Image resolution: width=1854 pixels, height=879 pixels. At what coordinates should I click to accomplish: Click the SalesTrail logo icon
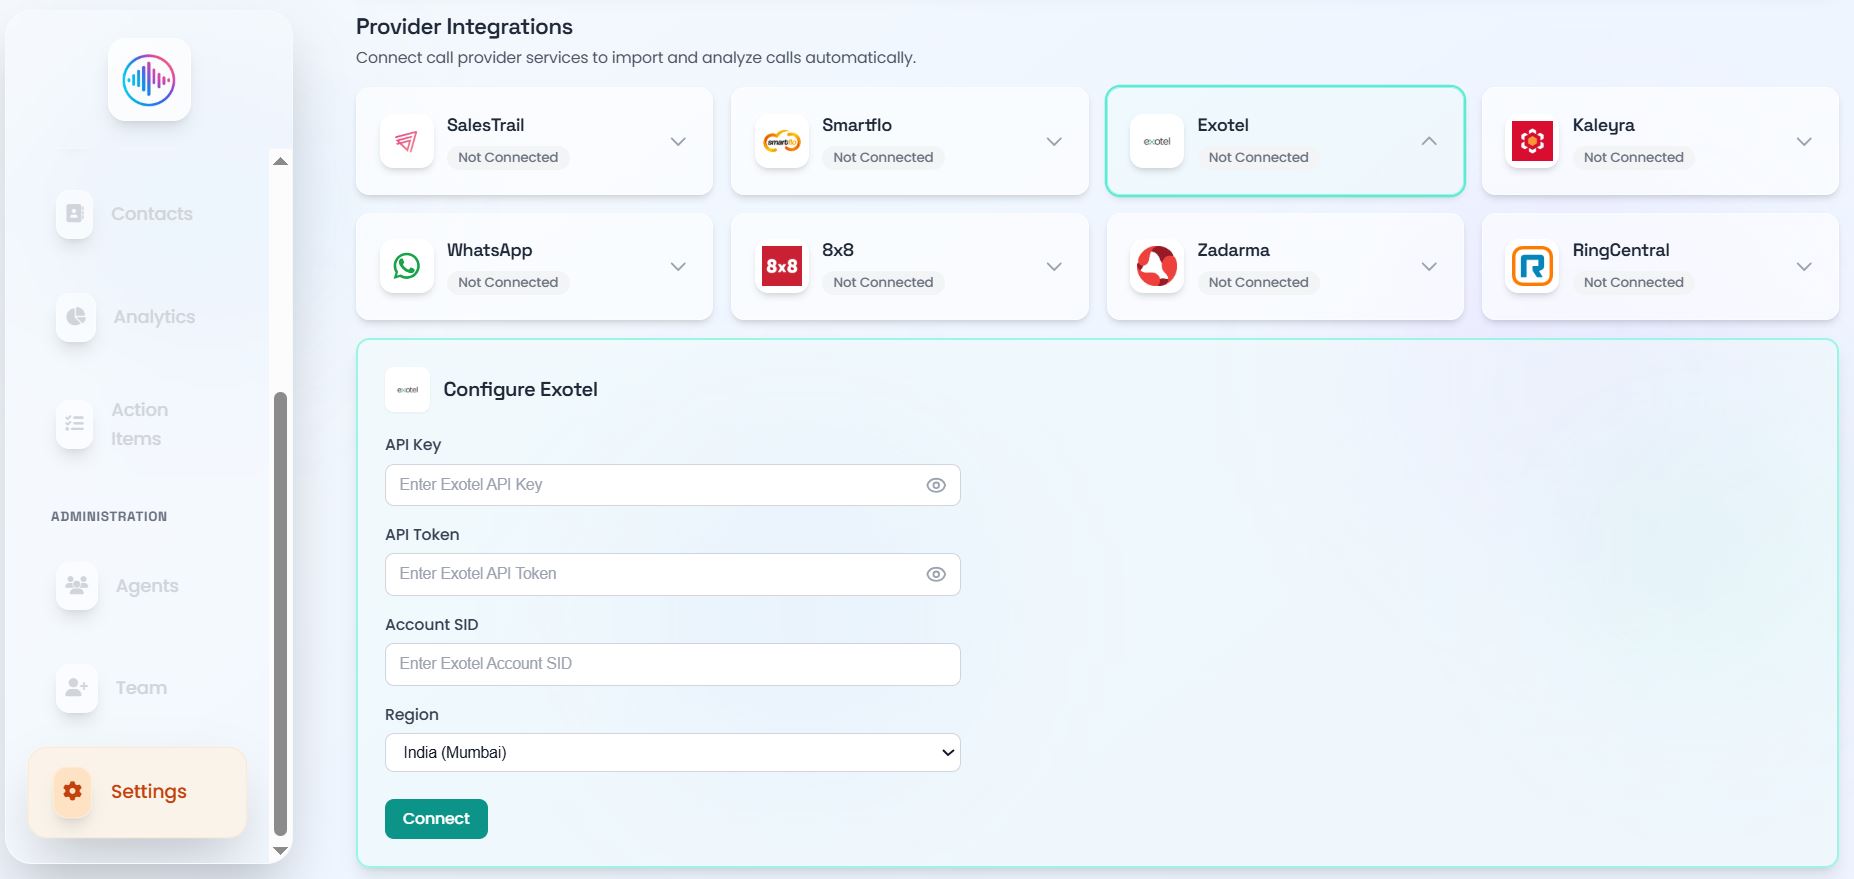406,141
